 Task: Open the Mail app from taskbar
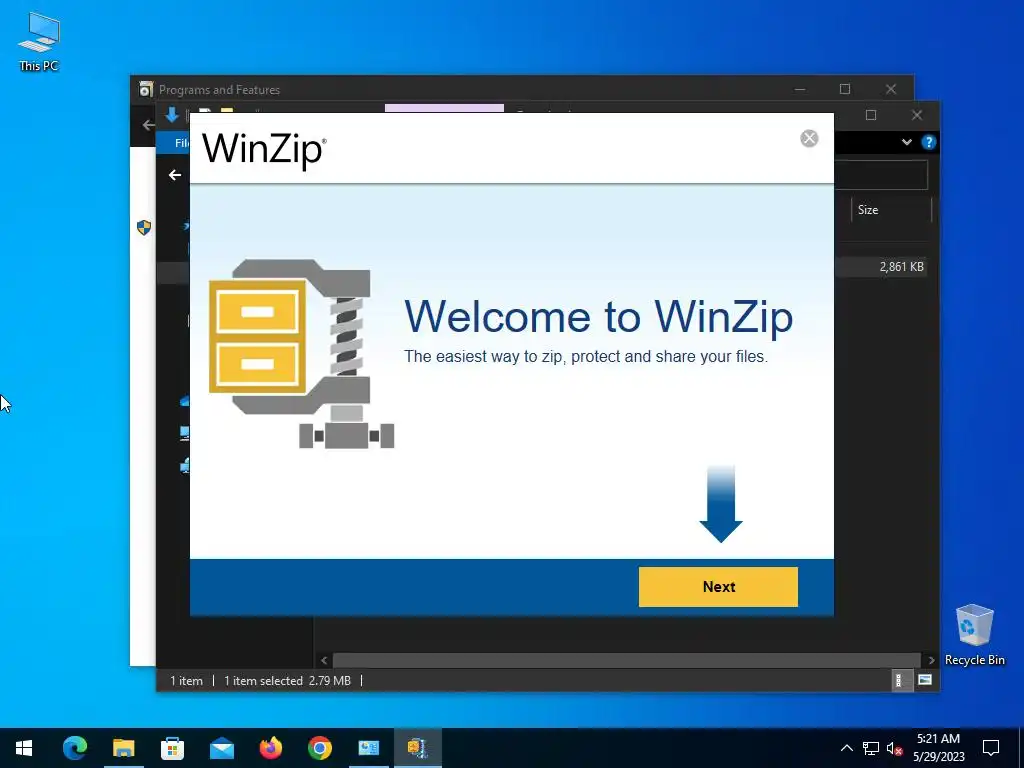click(221, 748)
